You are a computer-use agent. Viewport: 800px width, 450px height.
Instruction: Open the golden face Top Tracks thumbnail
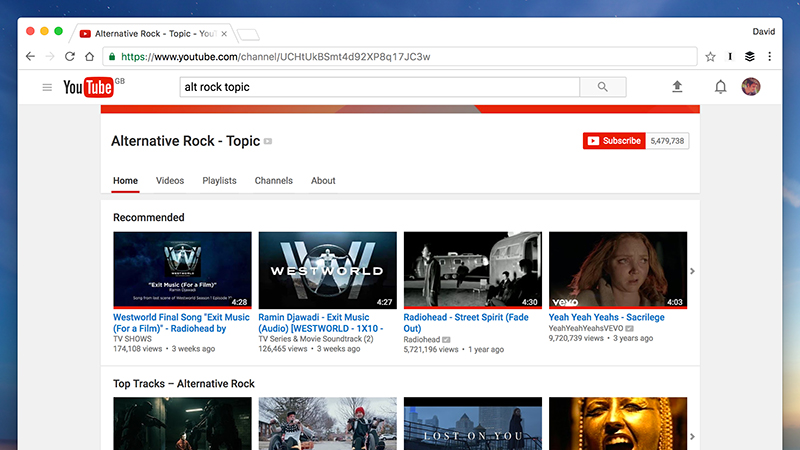tap(618, 423)
